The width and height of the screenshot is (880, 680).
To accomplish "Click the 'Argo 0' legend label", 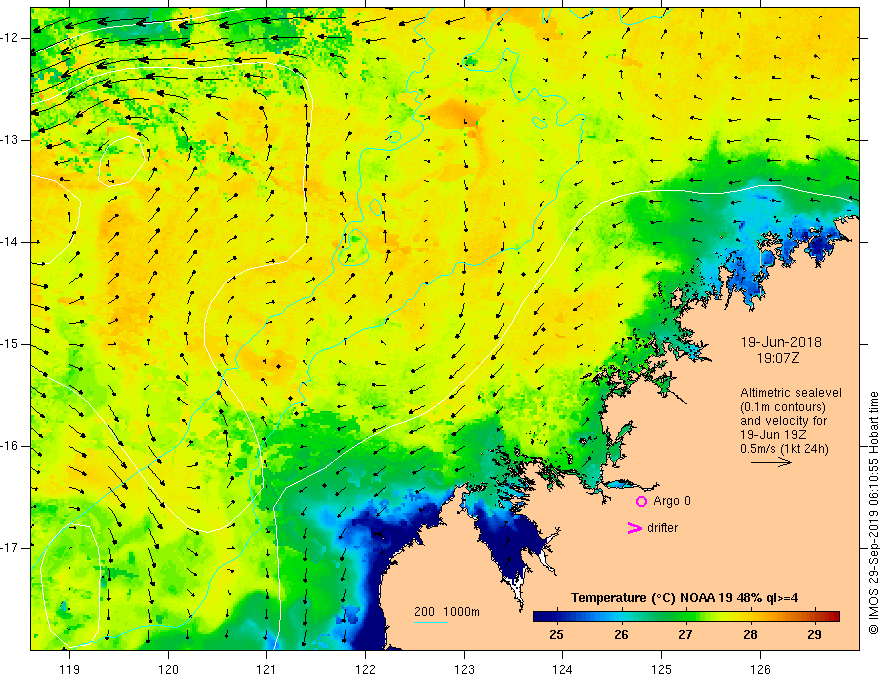I will (672, 501).
